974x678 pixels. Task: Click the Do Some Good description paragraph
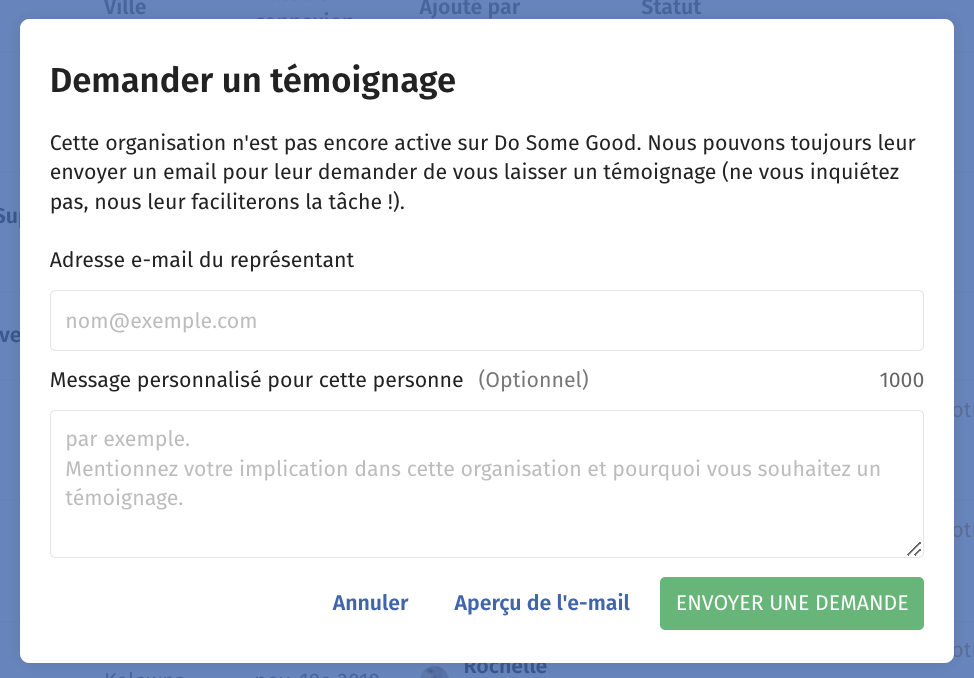(483, 172)
